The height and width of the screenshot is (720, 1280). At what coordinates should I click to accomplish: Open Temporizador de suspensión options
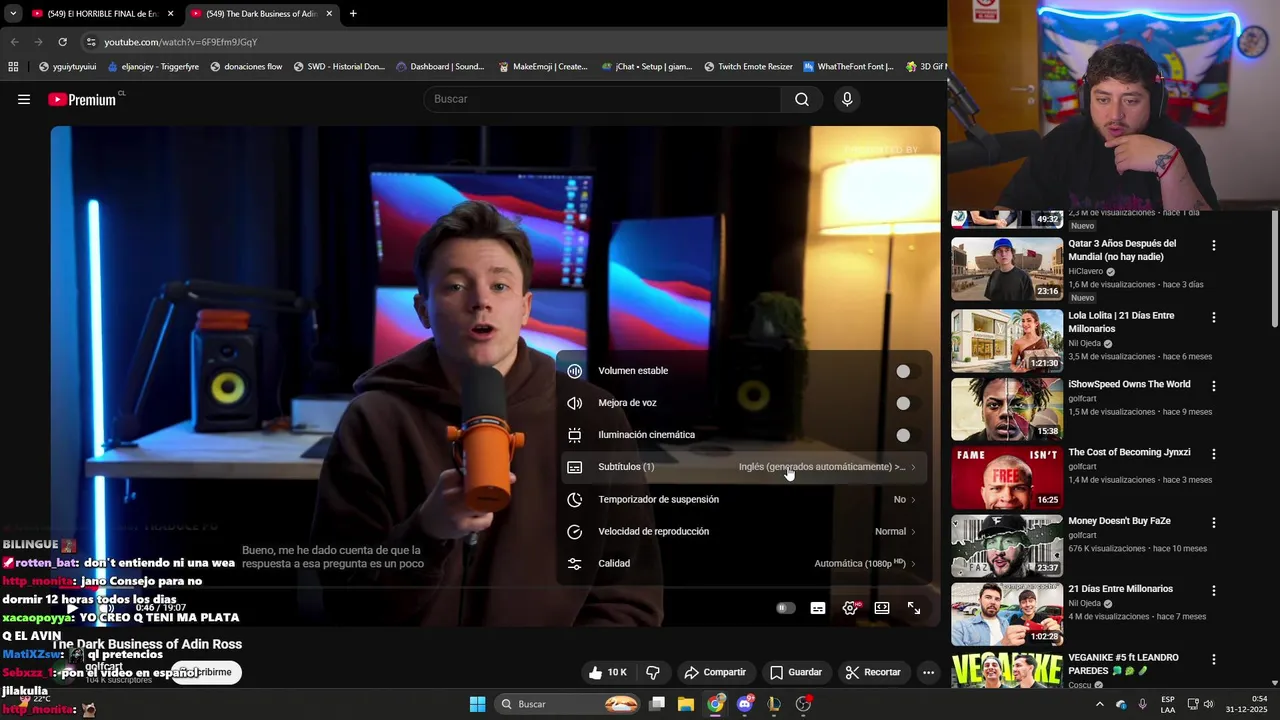pos(744,499)
